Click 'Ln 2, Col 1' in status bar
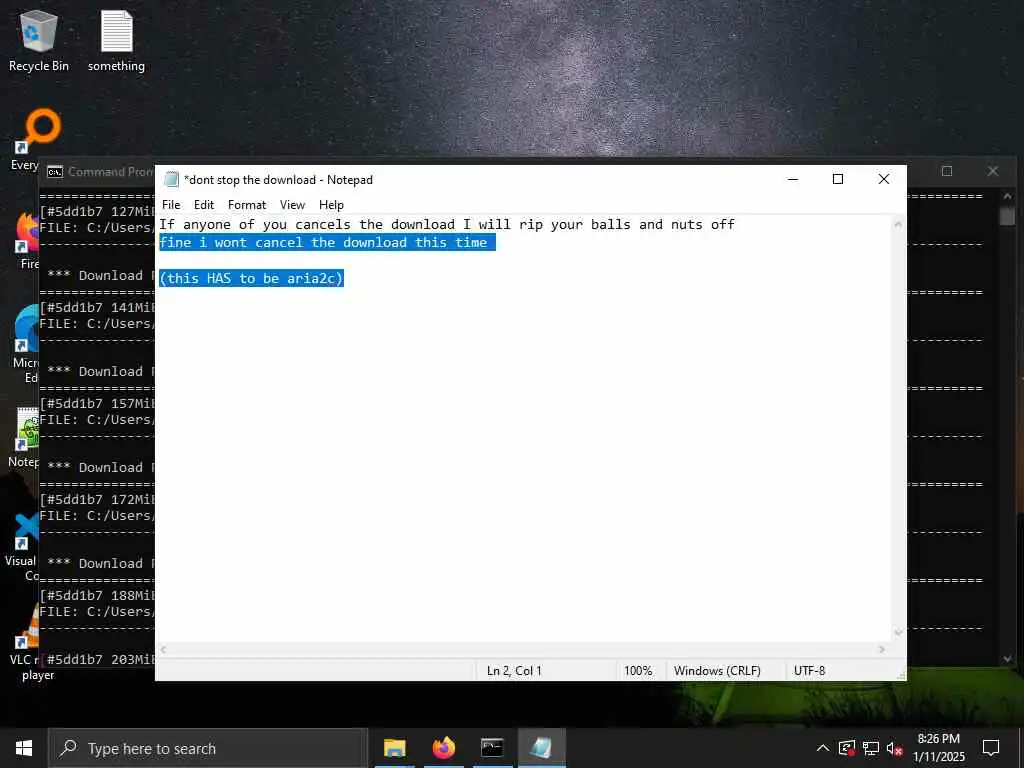 514,671
